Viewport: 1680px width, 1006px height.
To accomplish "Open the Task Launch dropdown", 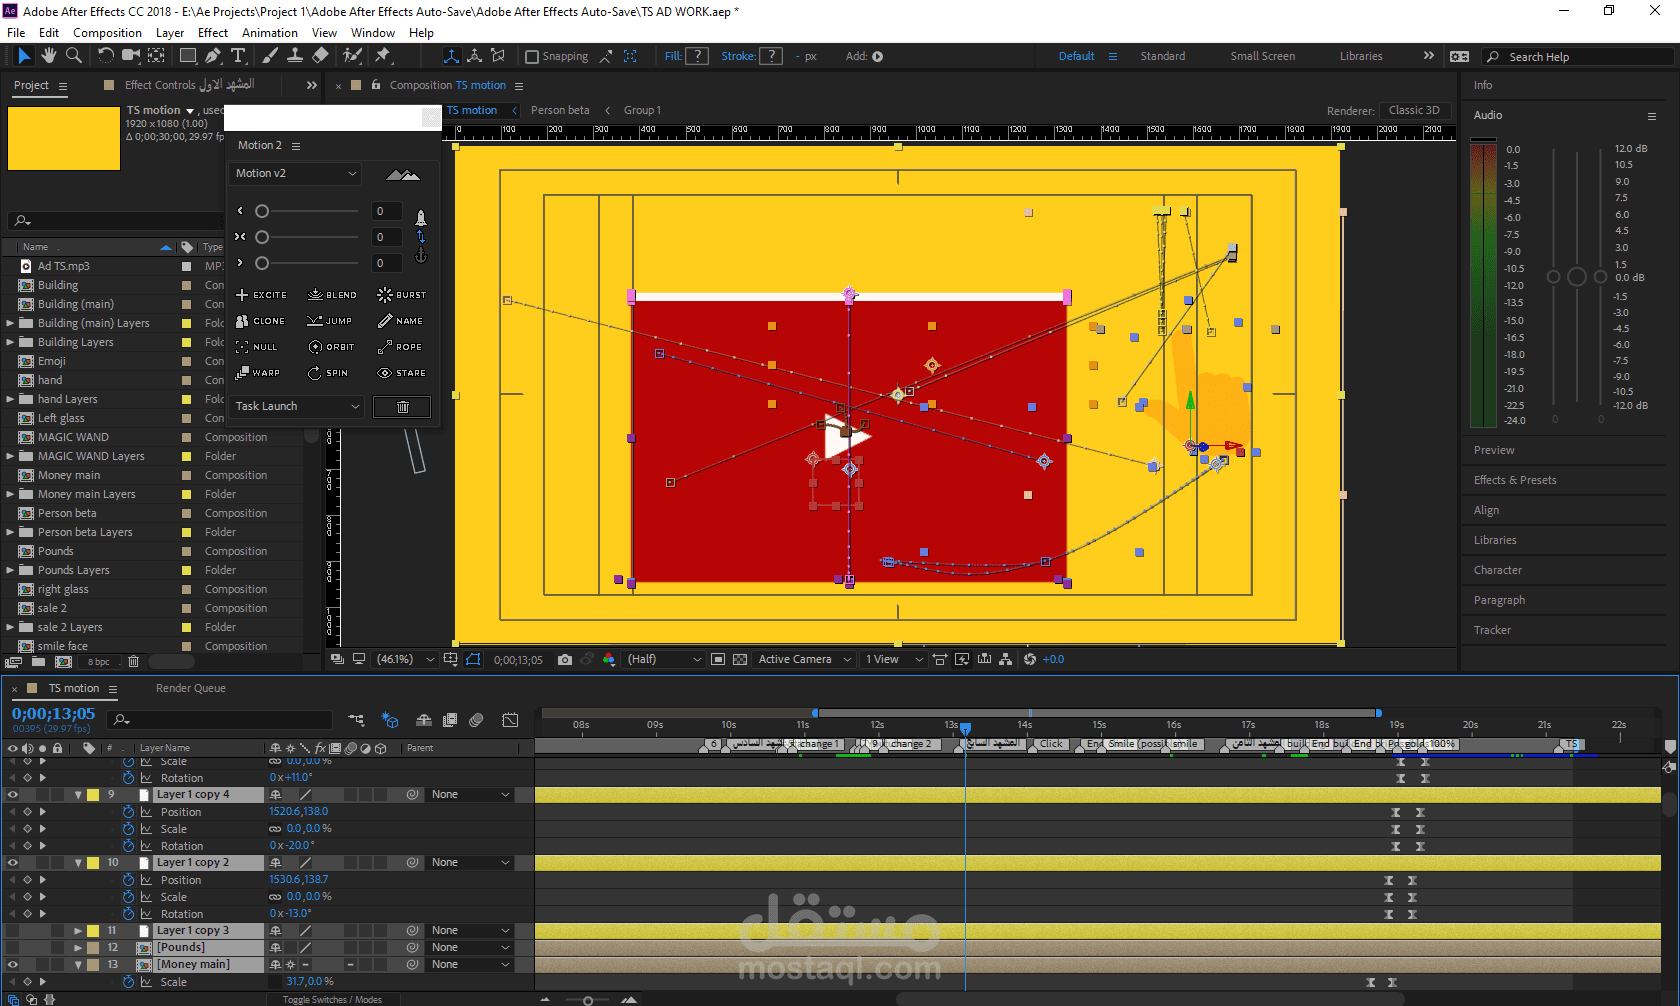I will (296, 407).
